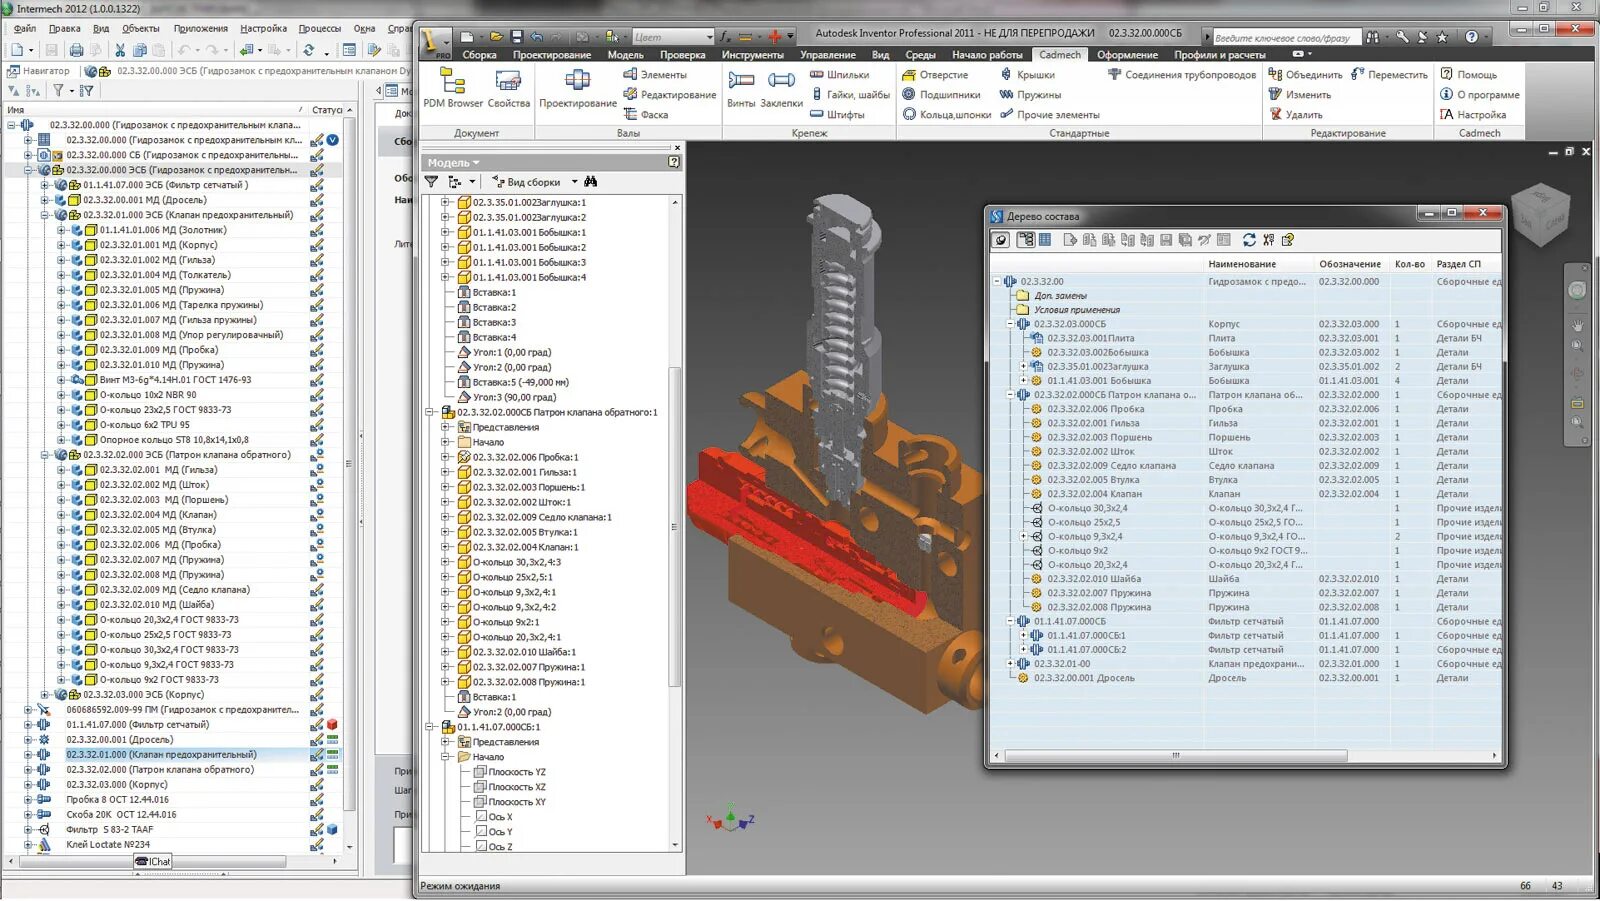Click copy icon in Intermech toolbar
This screenshot has width=1600, height=901.
pyautogui.click(x=140, y=50)
